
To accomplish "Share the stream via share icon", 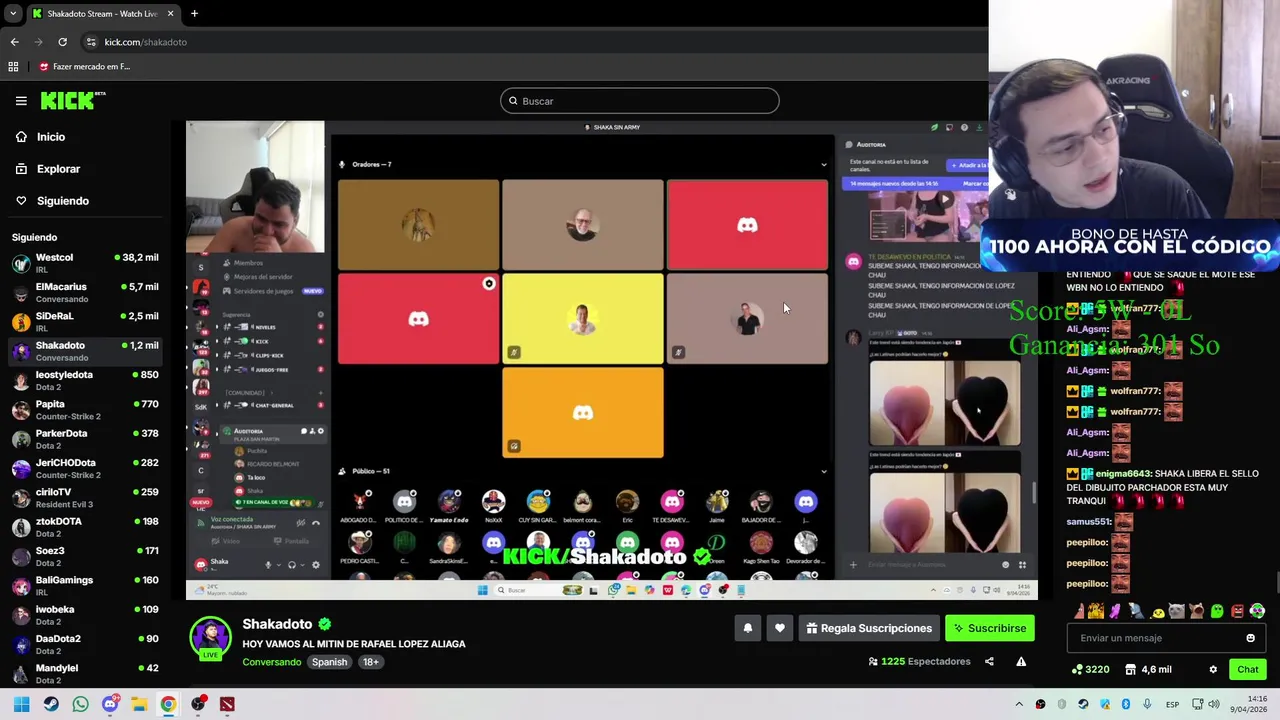I will (x=989, y=661).
